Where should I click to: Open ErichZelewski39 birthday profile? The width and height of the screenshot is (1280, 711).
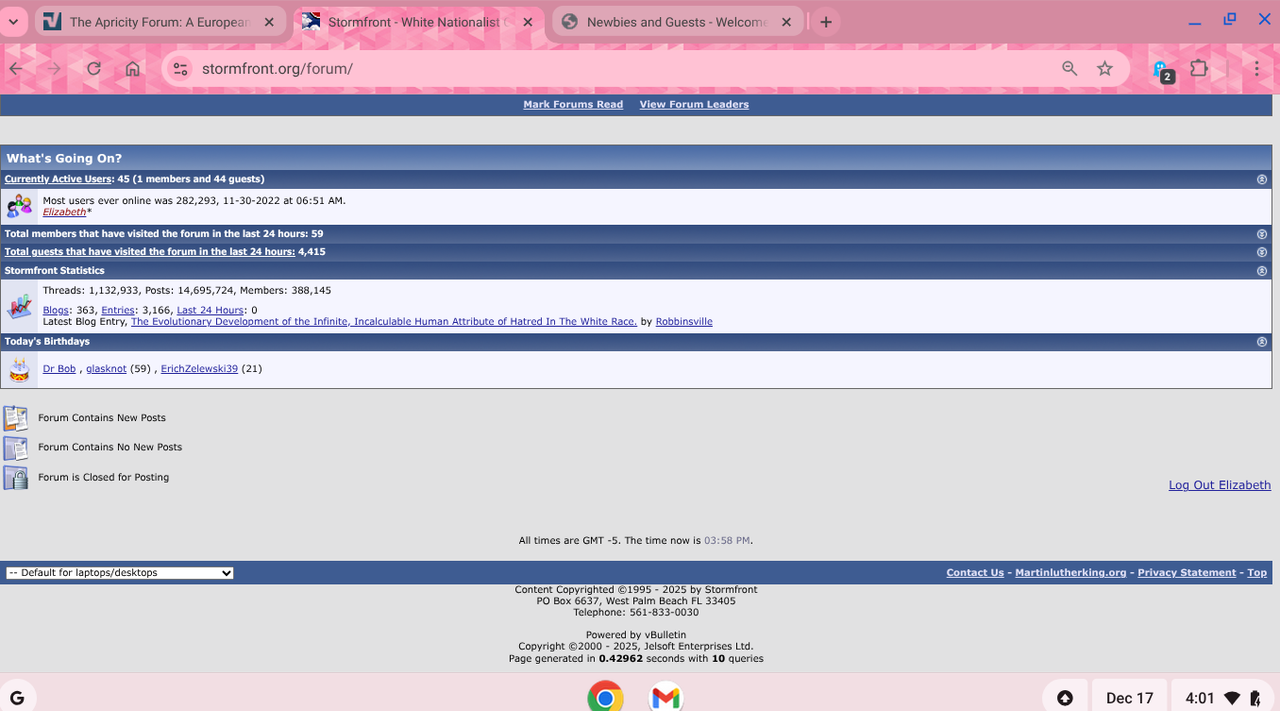point(199,369)
